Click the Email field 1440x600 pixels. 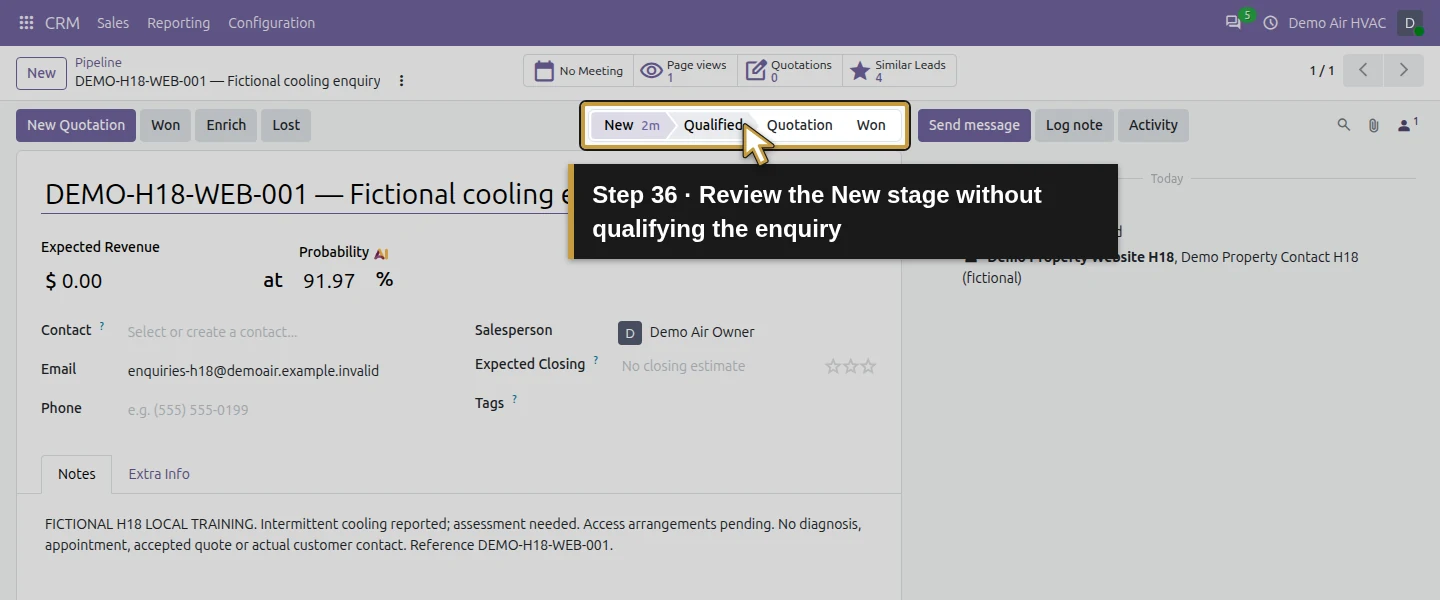point(284,371)
